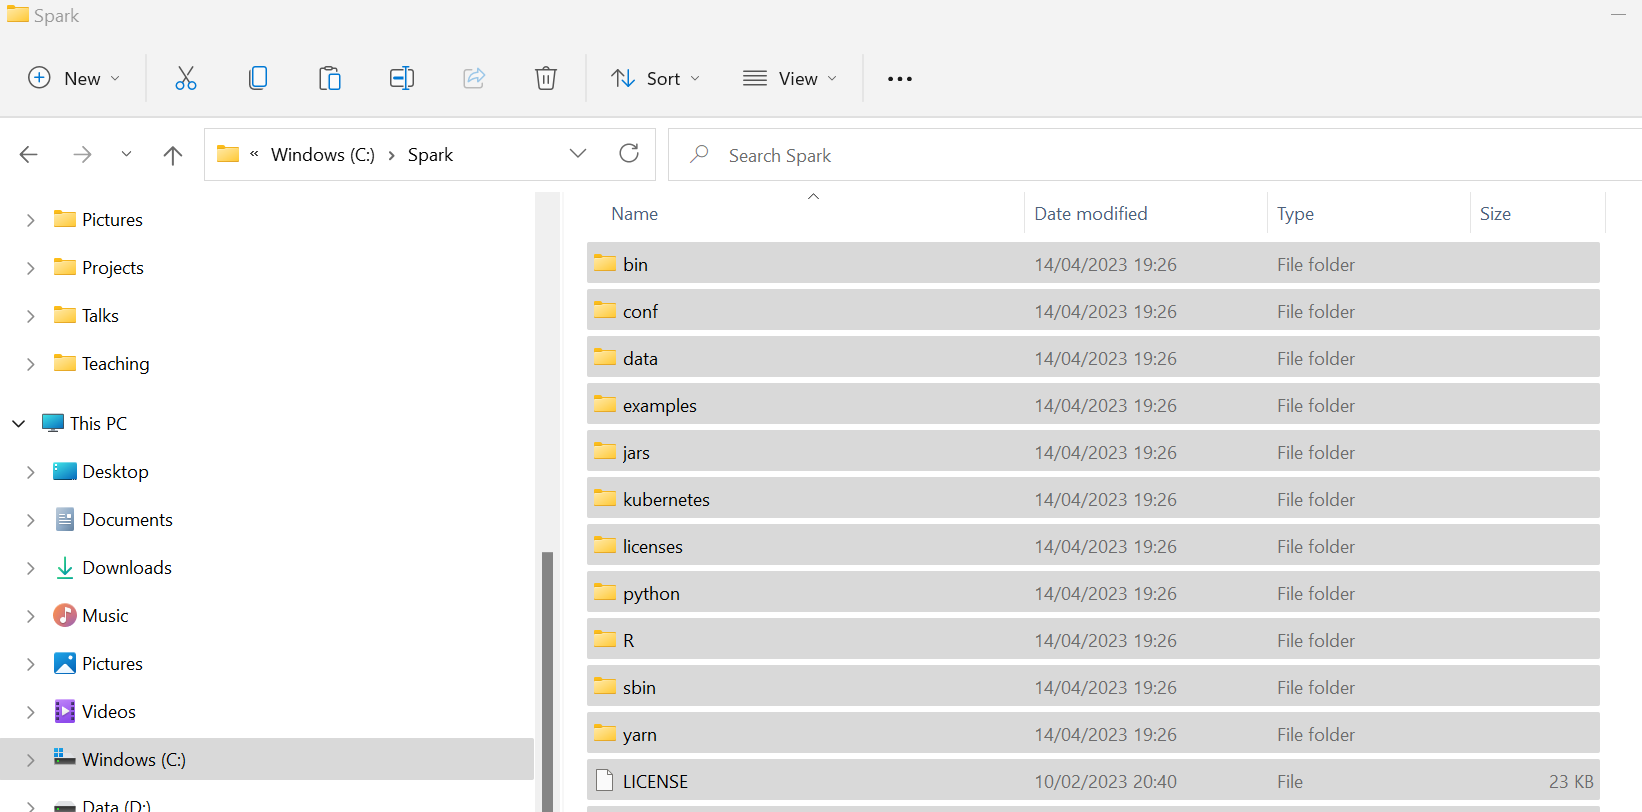
Task: Click the Paste clipboard icon
Action: [330, 78]
